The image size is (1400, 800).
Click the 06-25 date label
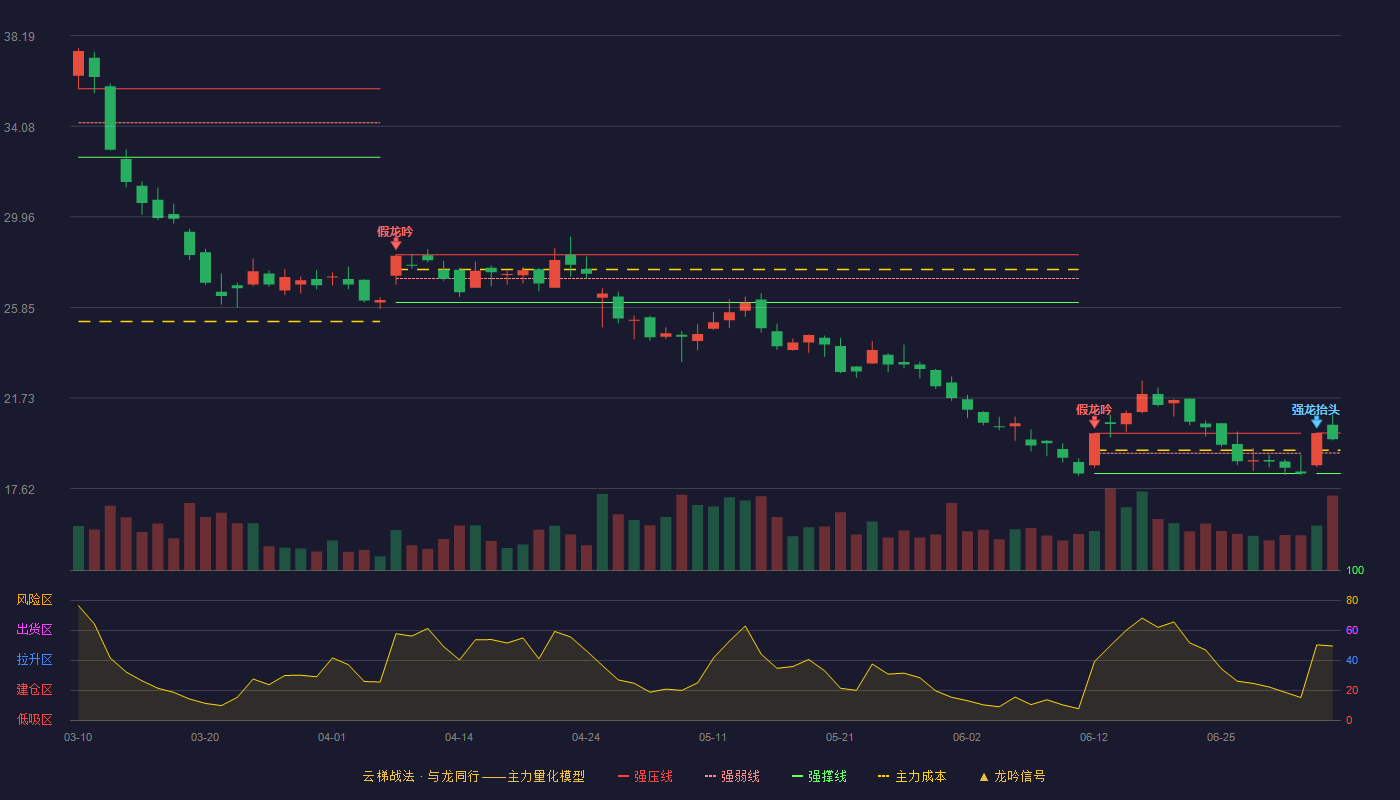click(x=1221, y=737)
